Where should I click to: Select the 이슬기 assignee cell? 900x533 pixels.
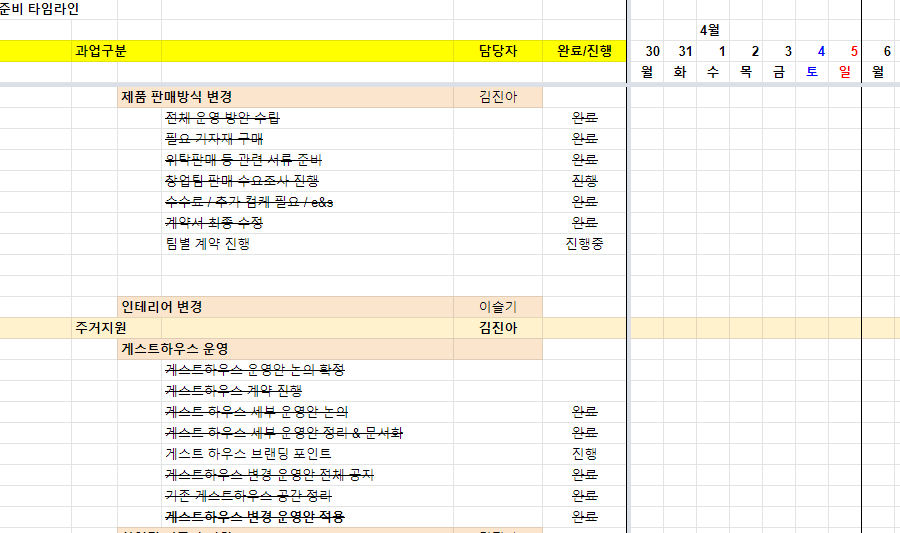(498, 307)
